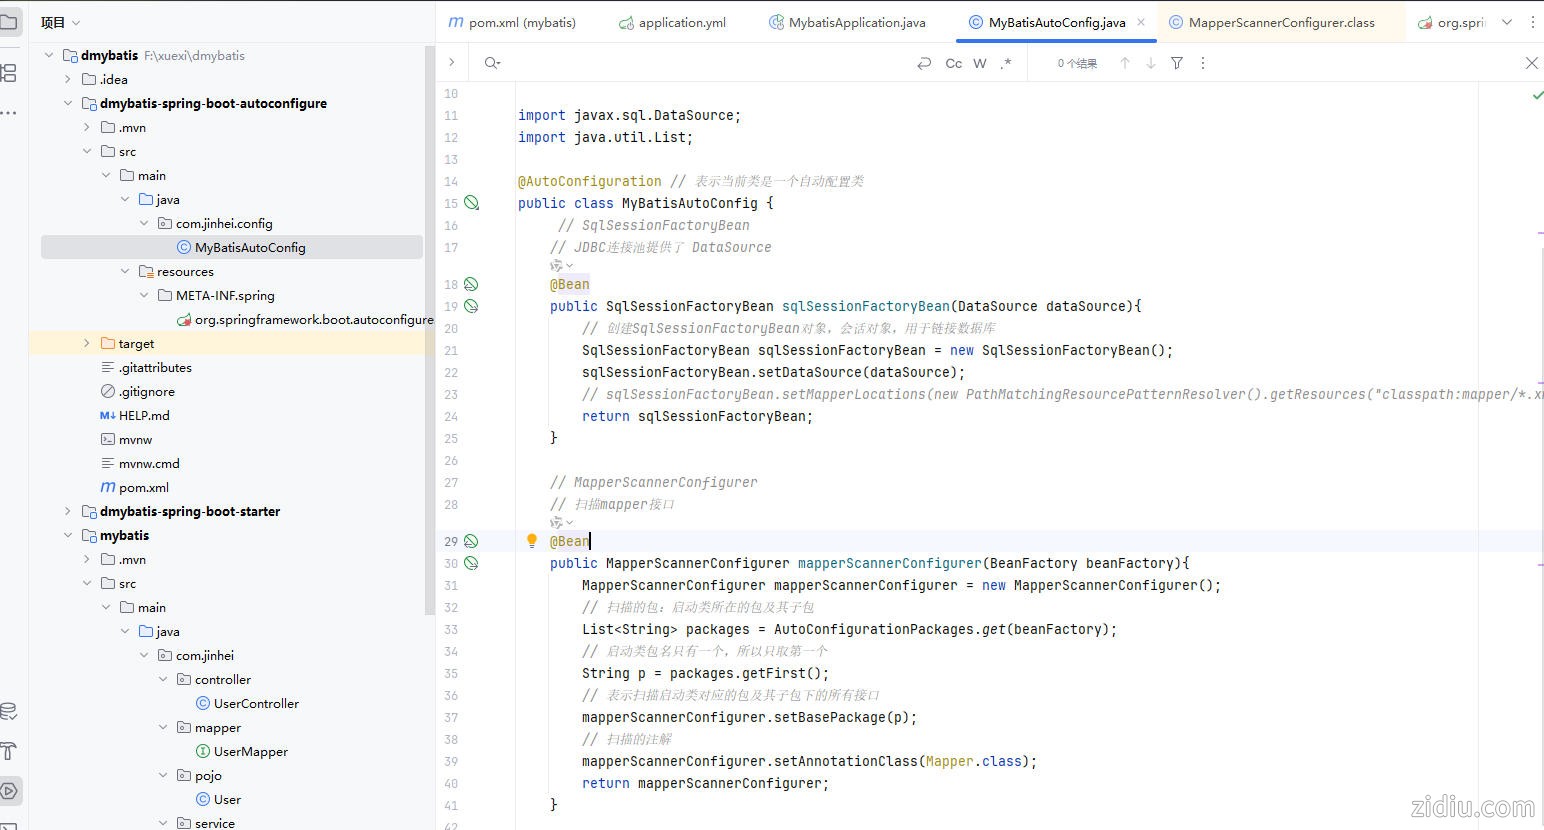
Task: Expand the target folder
Action: 87,343
